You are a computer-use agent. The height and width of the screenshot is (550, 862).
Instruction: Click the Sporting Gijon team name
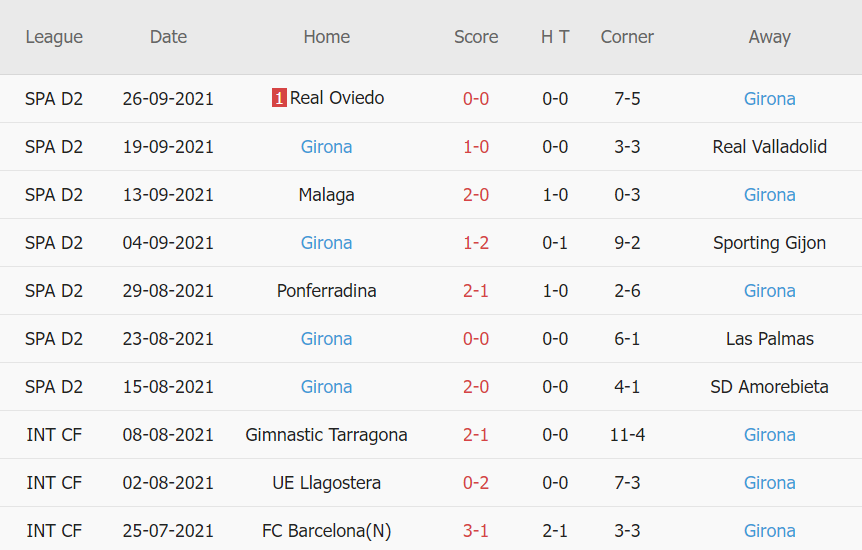[x=769, y=243]
